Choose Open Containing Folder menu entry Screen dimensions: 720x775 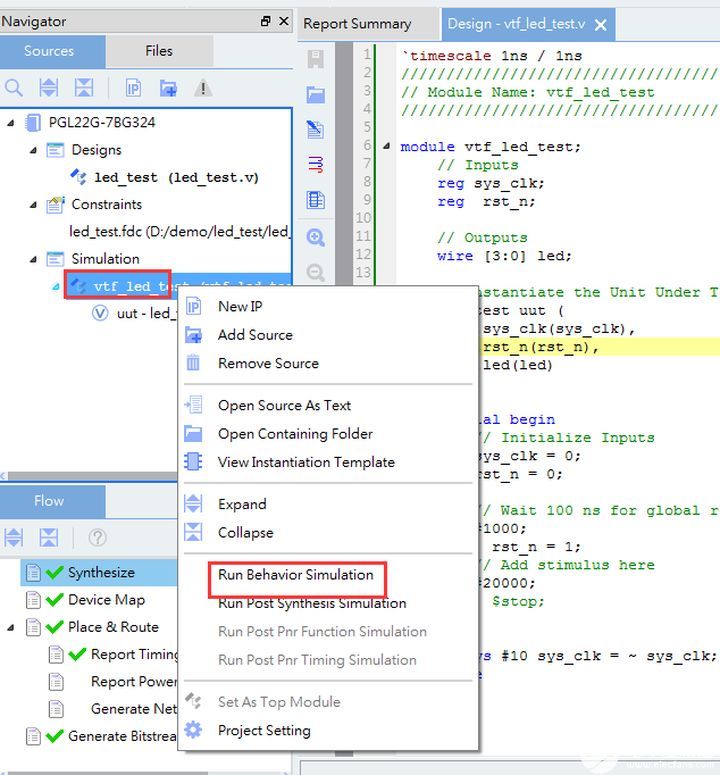(x=295, y=434)
